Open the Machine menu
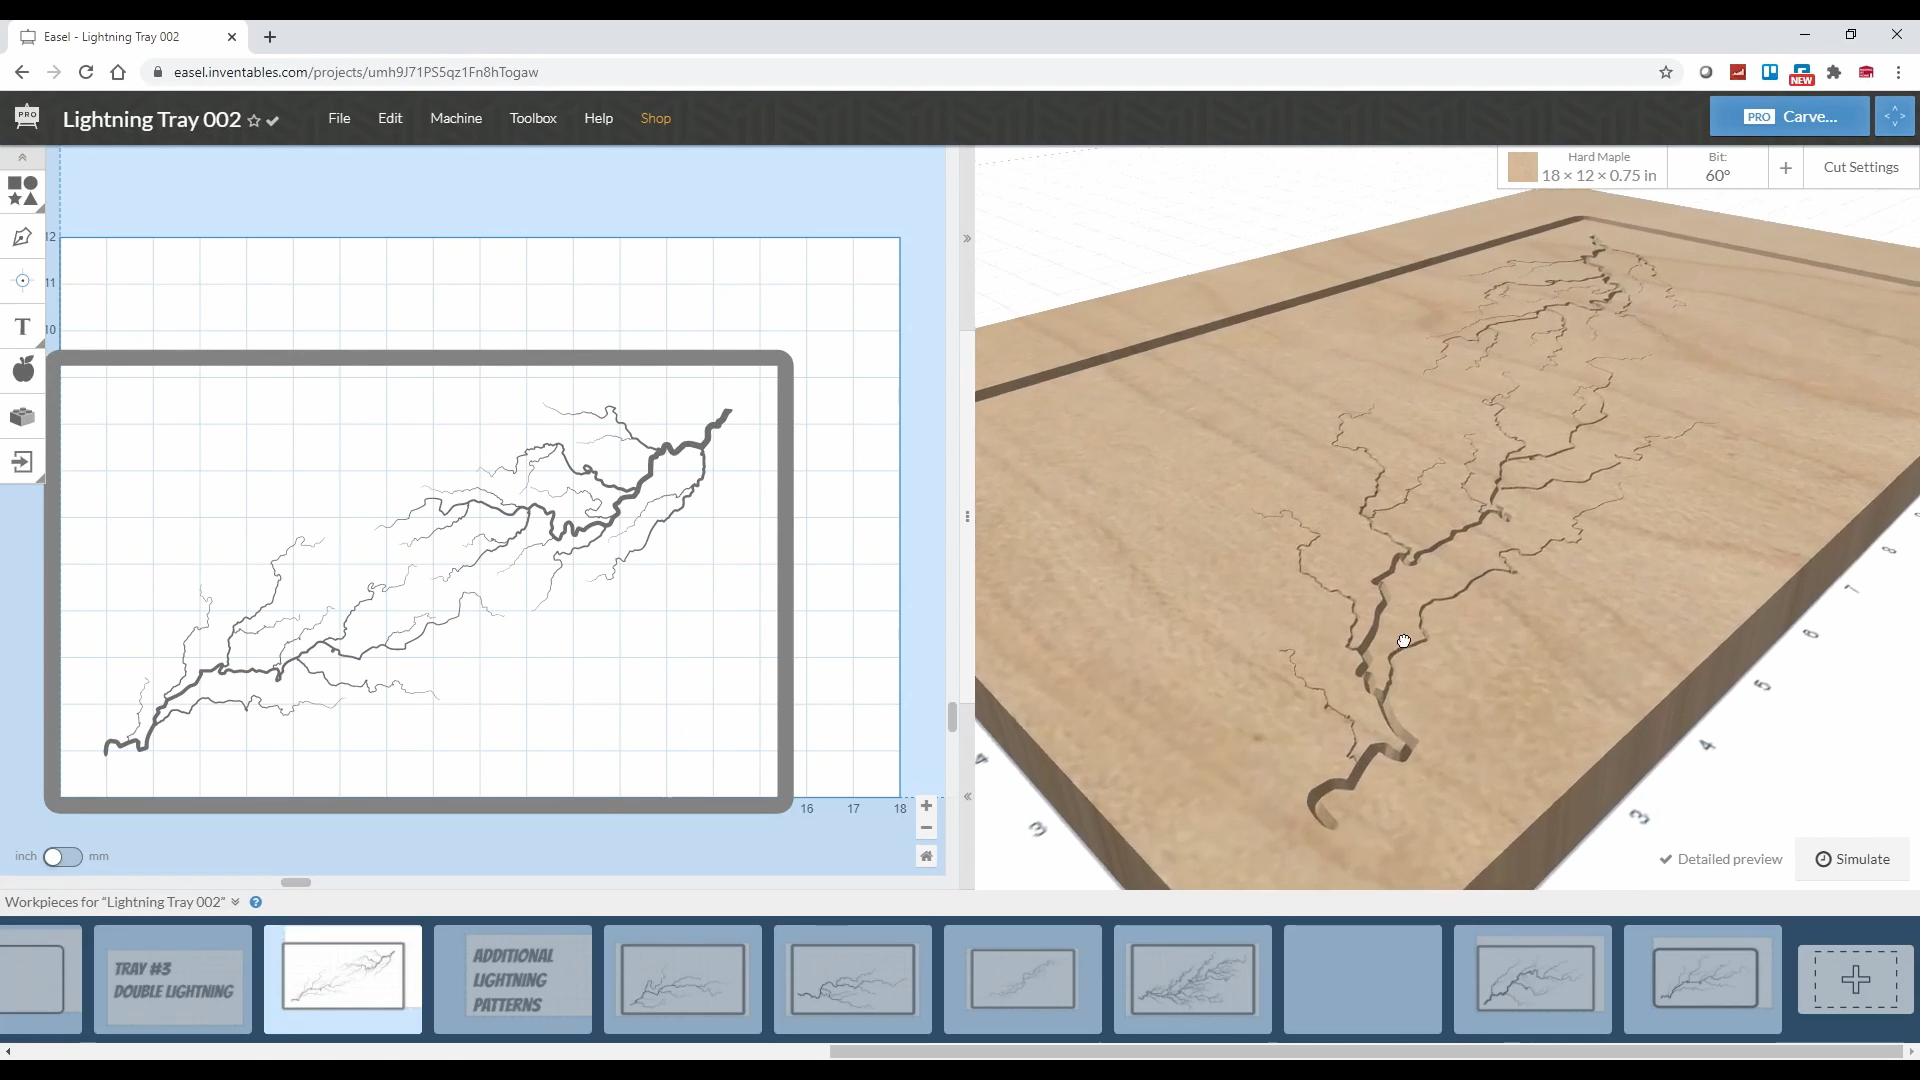The image size is (1920, 1080). tap(456, 118)
